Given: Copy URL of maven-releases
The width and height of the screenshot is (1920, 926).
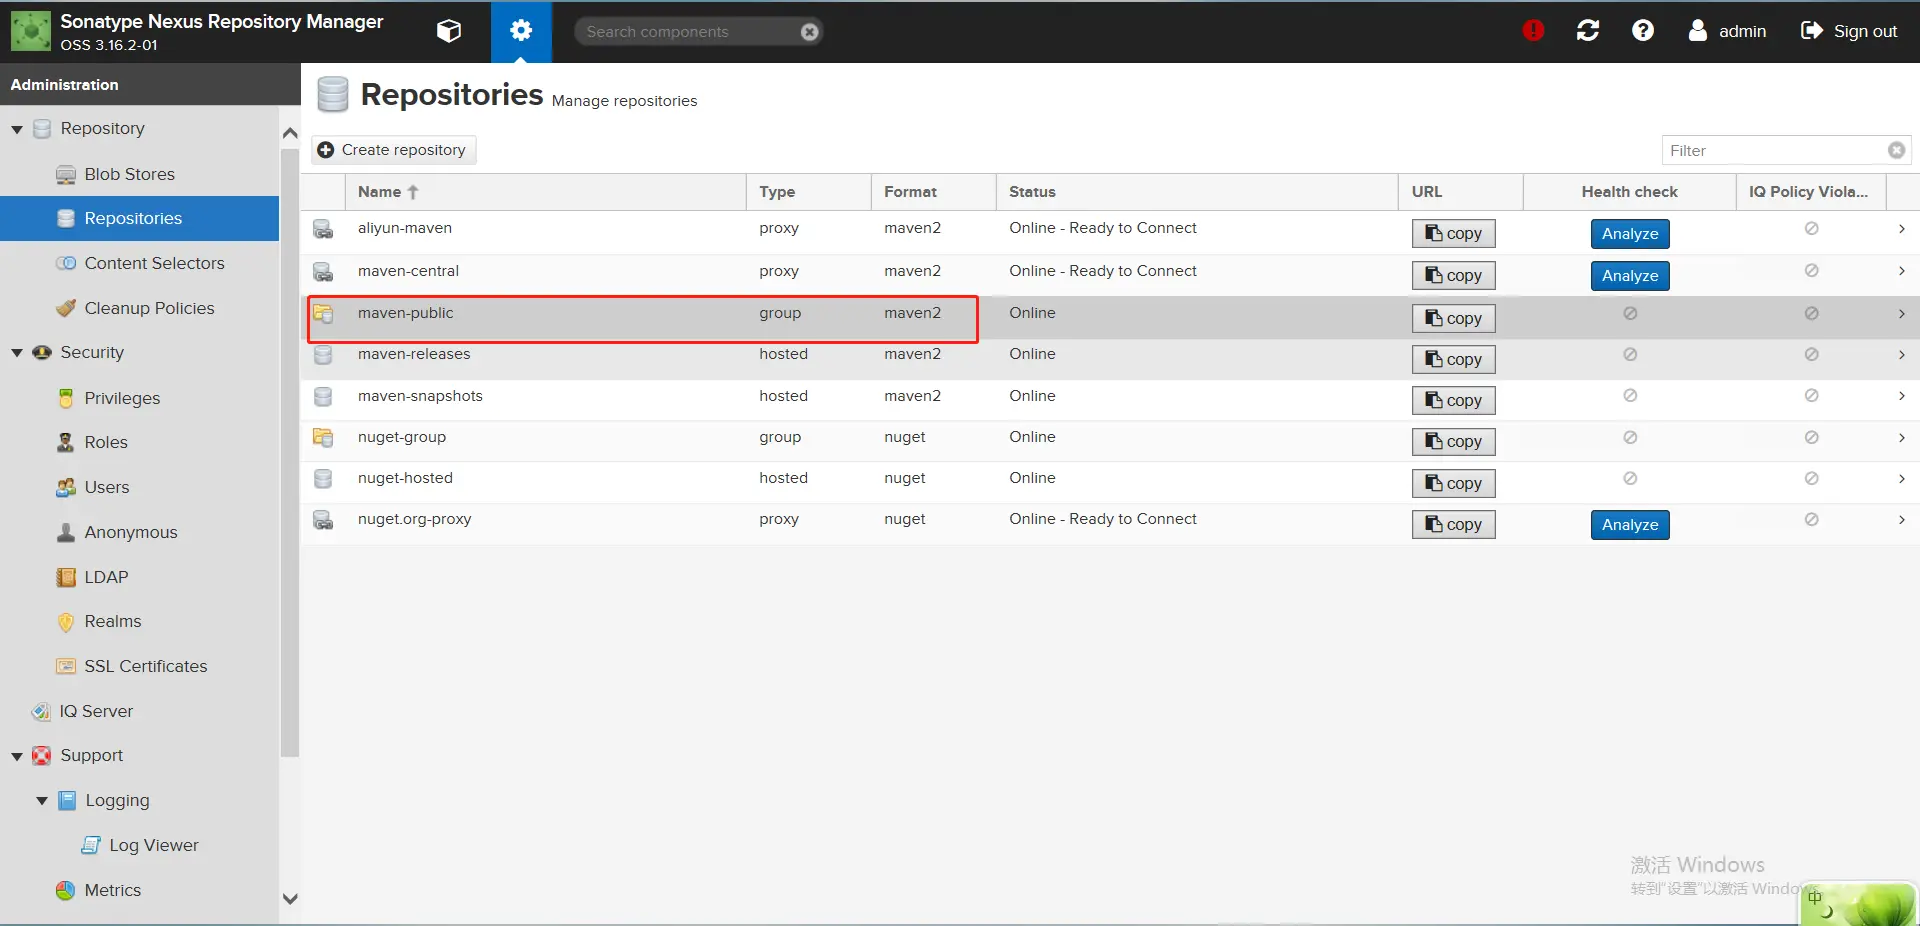Looking at the screenshot, I should (x=1453, y=359).
